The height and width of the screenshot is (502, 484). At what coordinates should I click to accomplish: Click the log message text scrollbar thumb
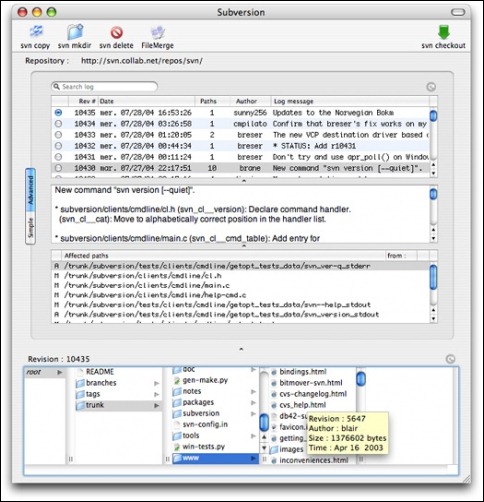[433, 194]
